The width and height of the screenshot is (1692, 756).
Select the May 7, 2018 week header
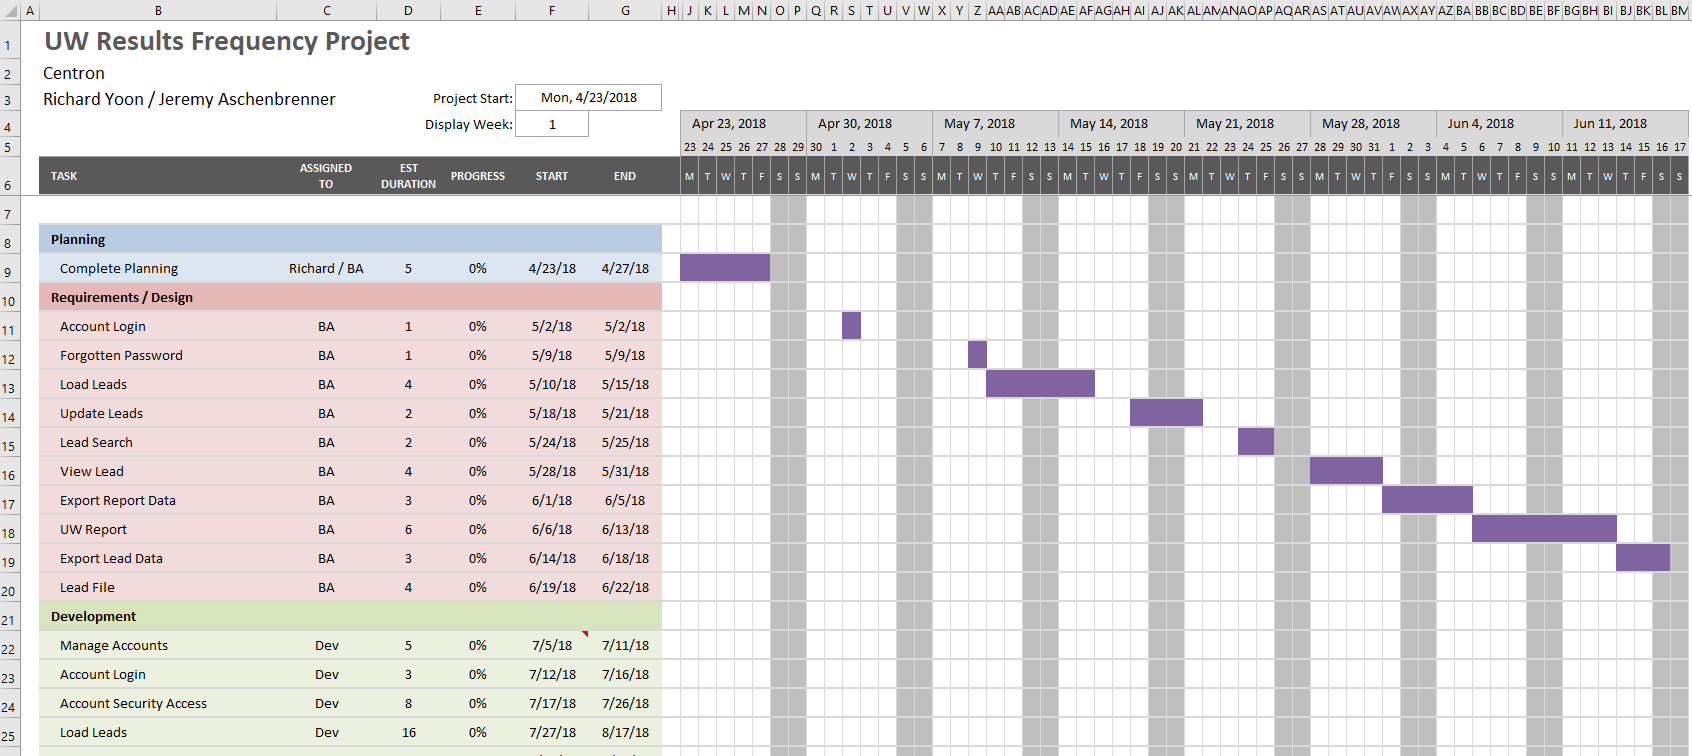tap(995, 124)
